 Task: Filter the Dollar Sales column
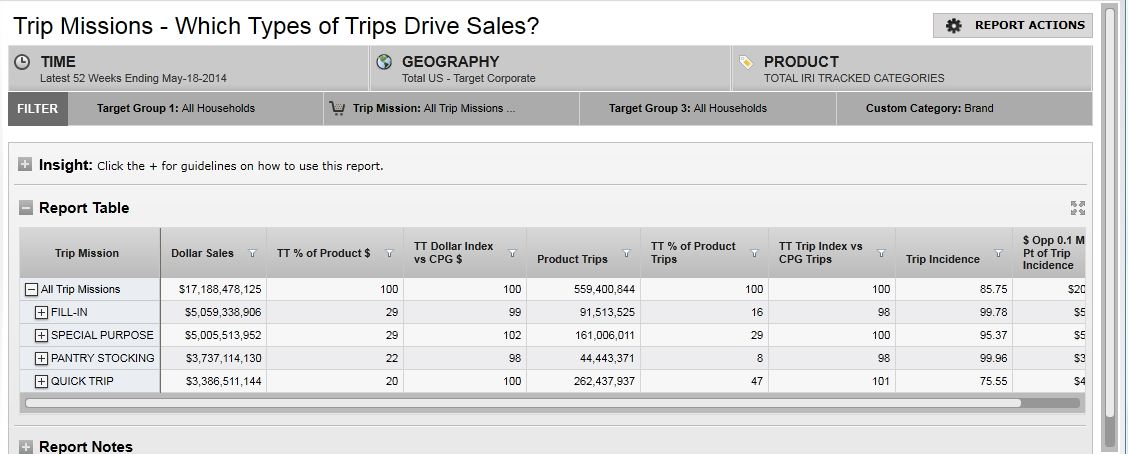click(252, 254)
